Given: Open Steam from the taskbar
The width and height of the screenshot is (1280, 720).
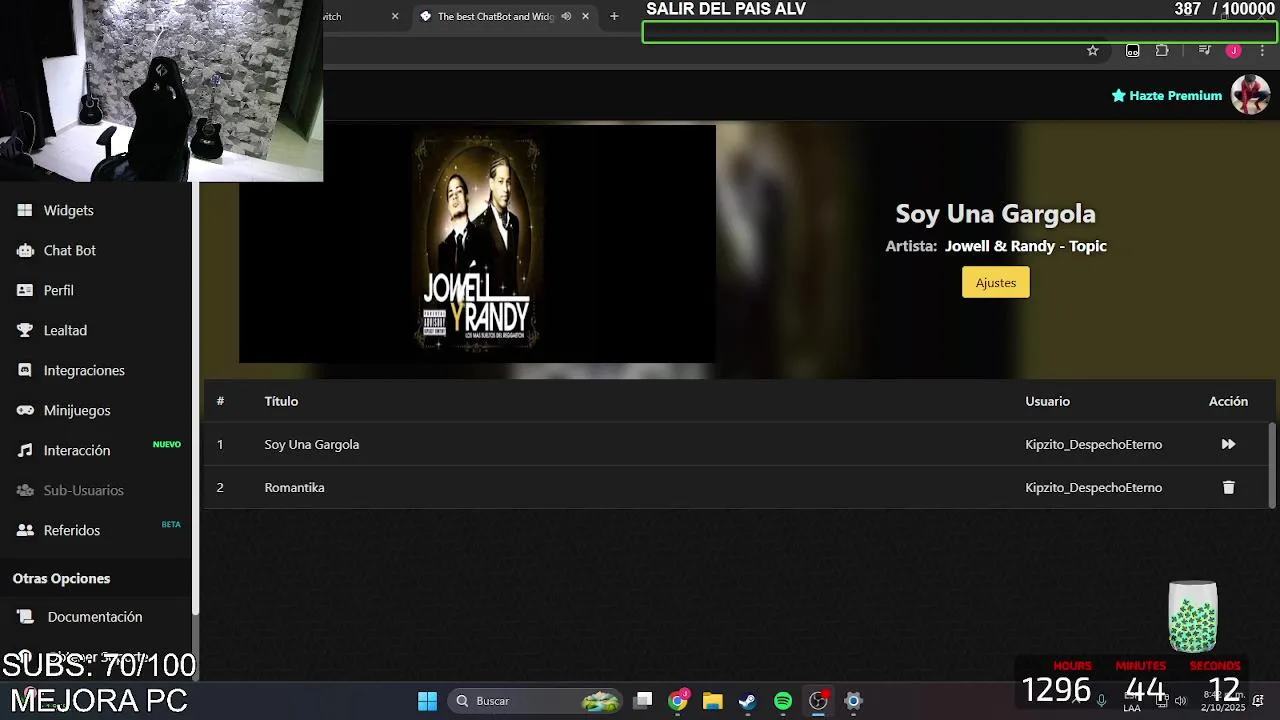Looking at the screenshot, I should [x=748, y=701].
